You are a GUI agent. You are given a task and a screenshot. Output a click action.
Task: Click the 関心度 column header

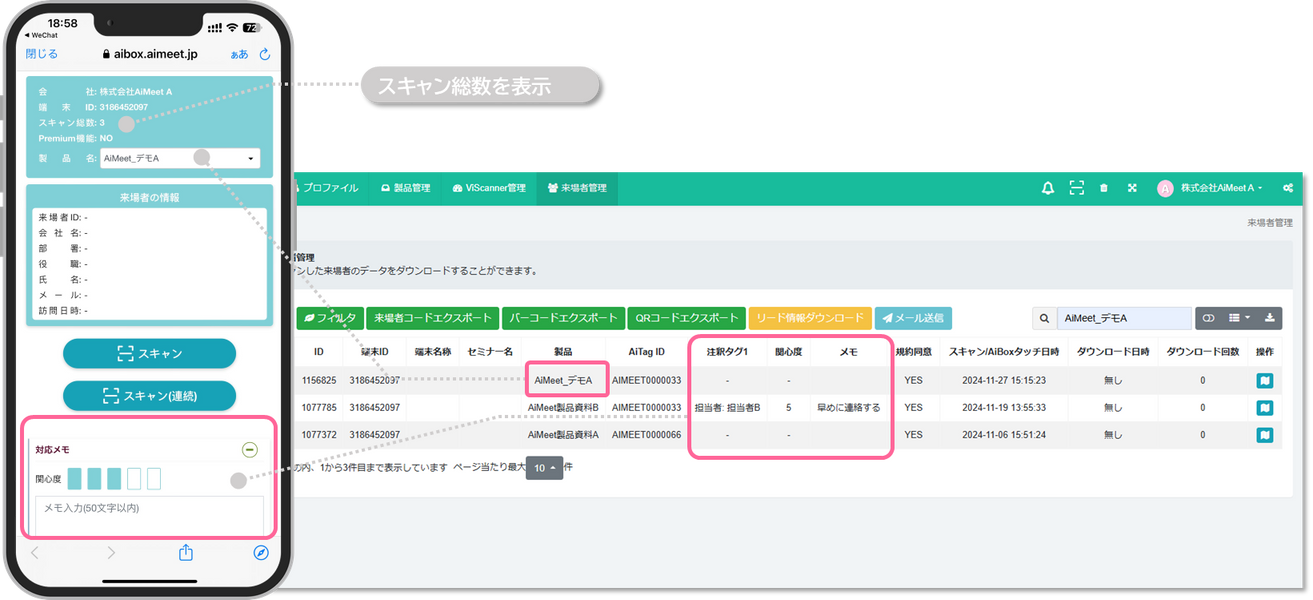click(788, 352)
